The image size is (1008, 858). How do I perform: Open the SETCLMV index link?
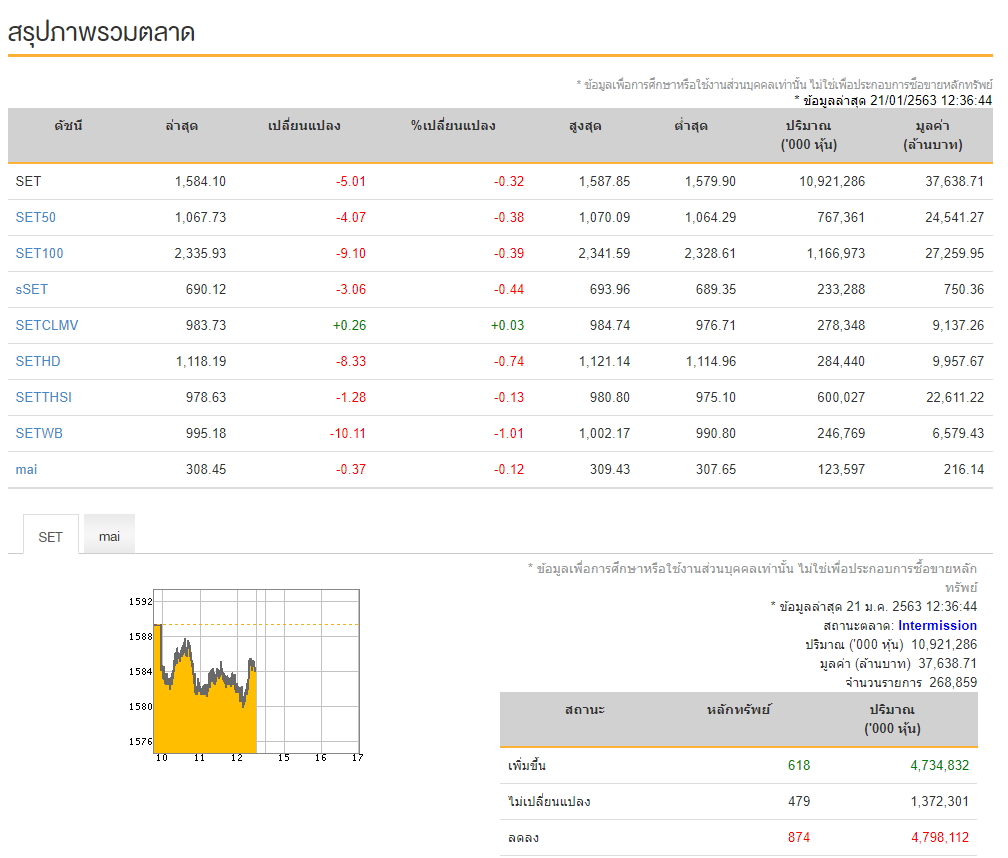[47, 325]
